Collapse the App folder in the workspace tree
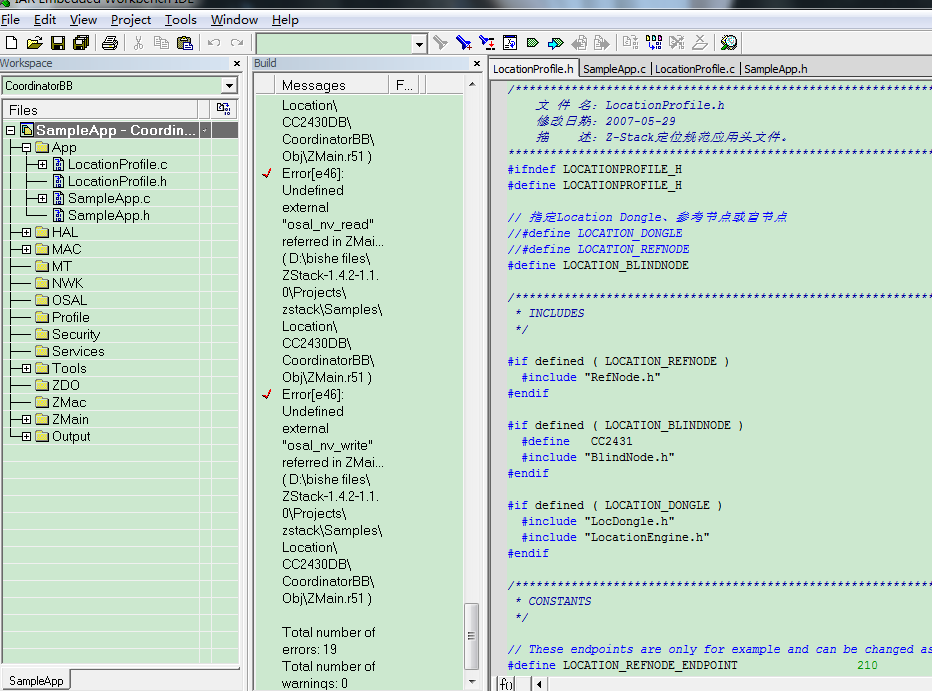The image size is (932, 691). (26, 147)
